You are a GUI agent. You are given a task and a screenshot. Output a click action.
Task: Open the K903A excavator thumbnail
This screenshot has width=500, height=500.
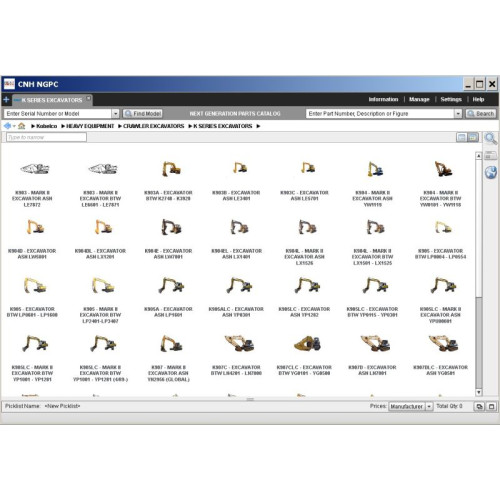(x=171, y=169)
